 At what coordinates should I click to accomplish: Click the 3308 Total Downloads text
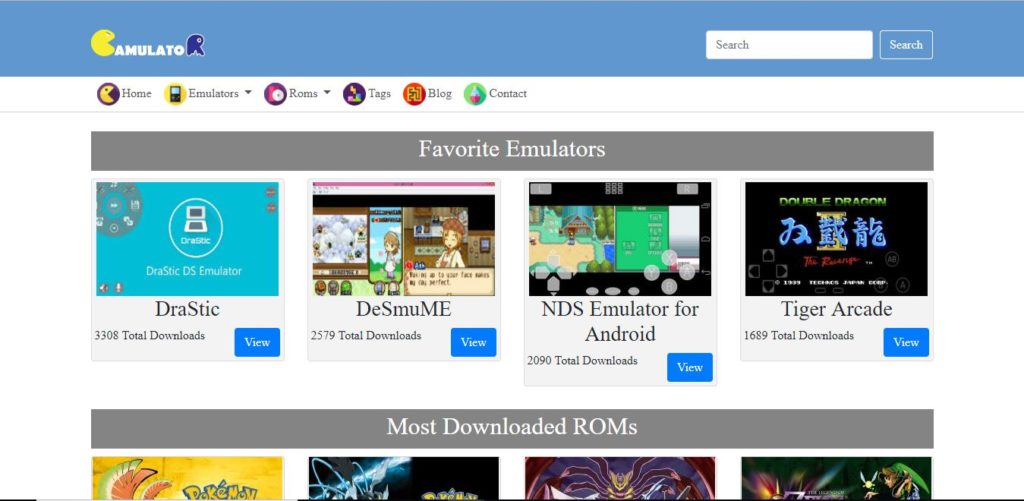coord(150,336)
